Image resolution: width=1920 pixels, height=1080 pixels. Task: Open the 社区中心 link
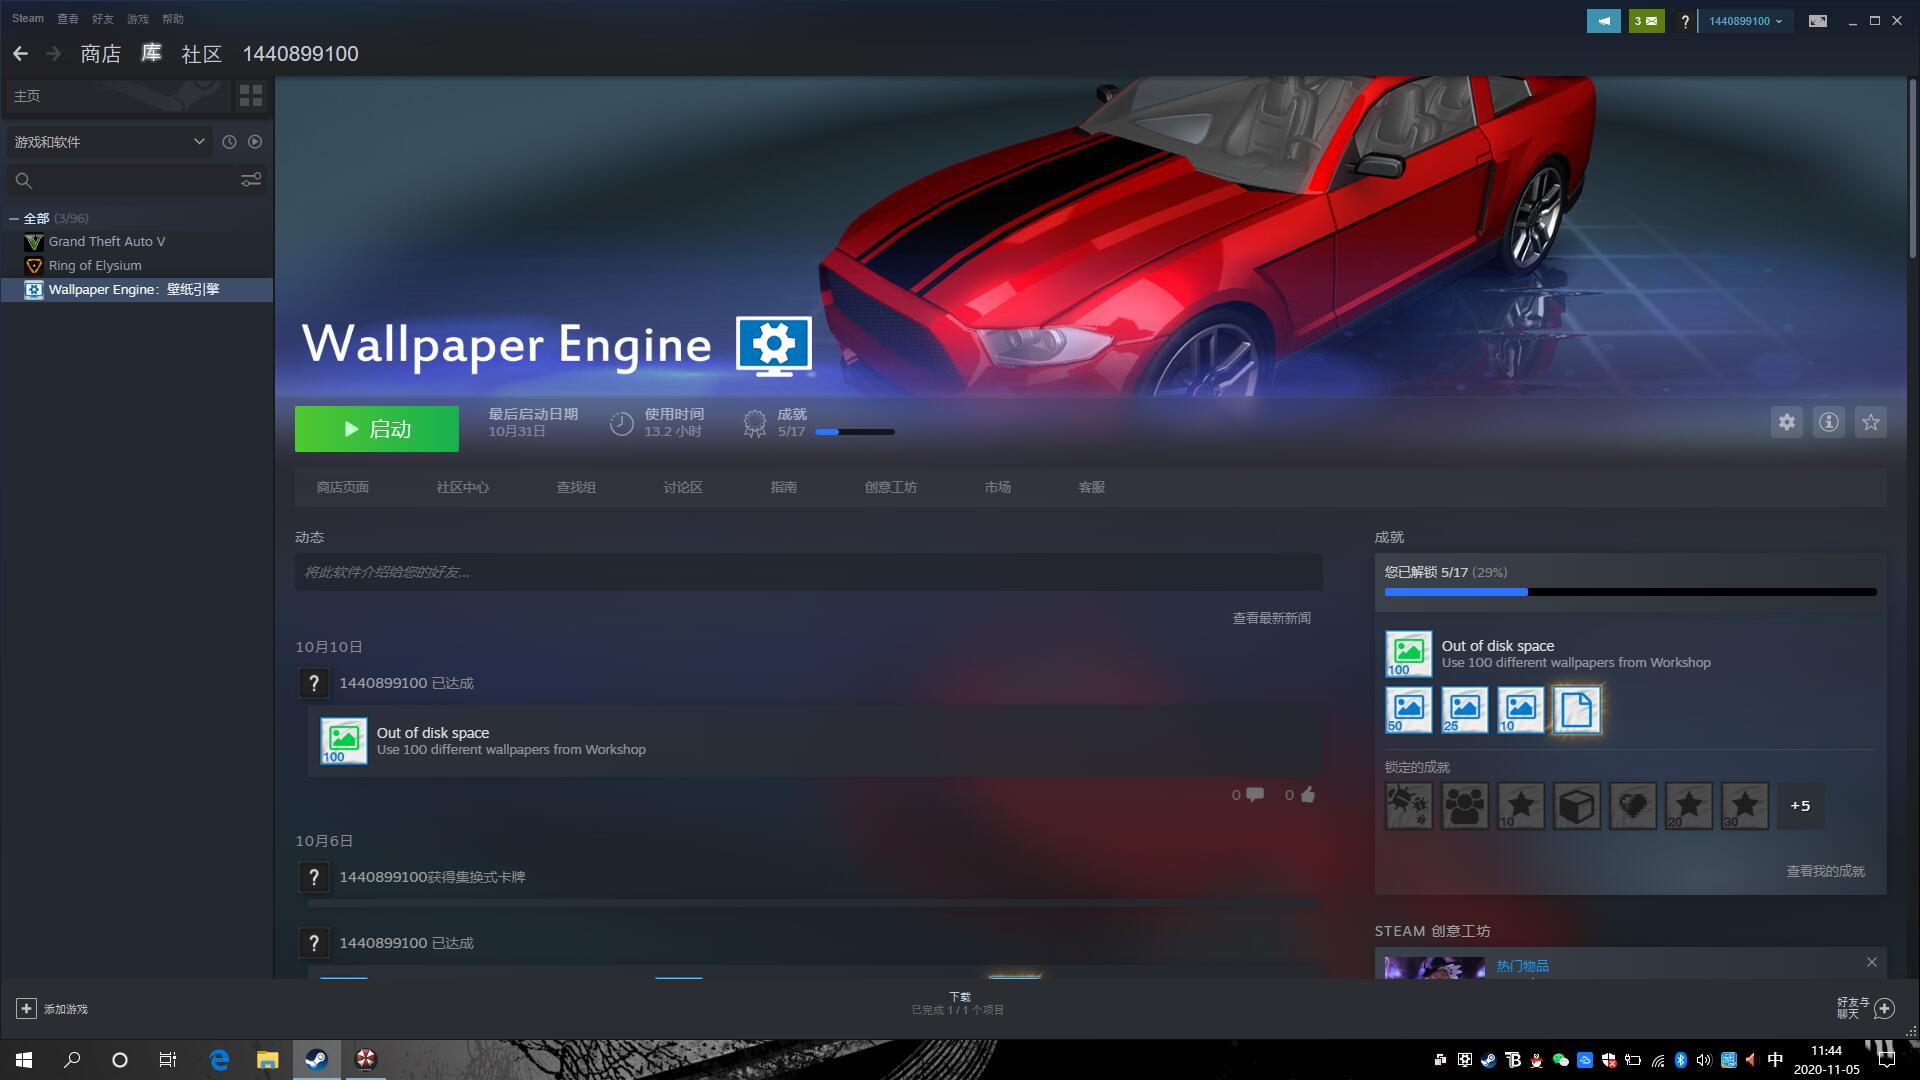click(x=463, y=487)
